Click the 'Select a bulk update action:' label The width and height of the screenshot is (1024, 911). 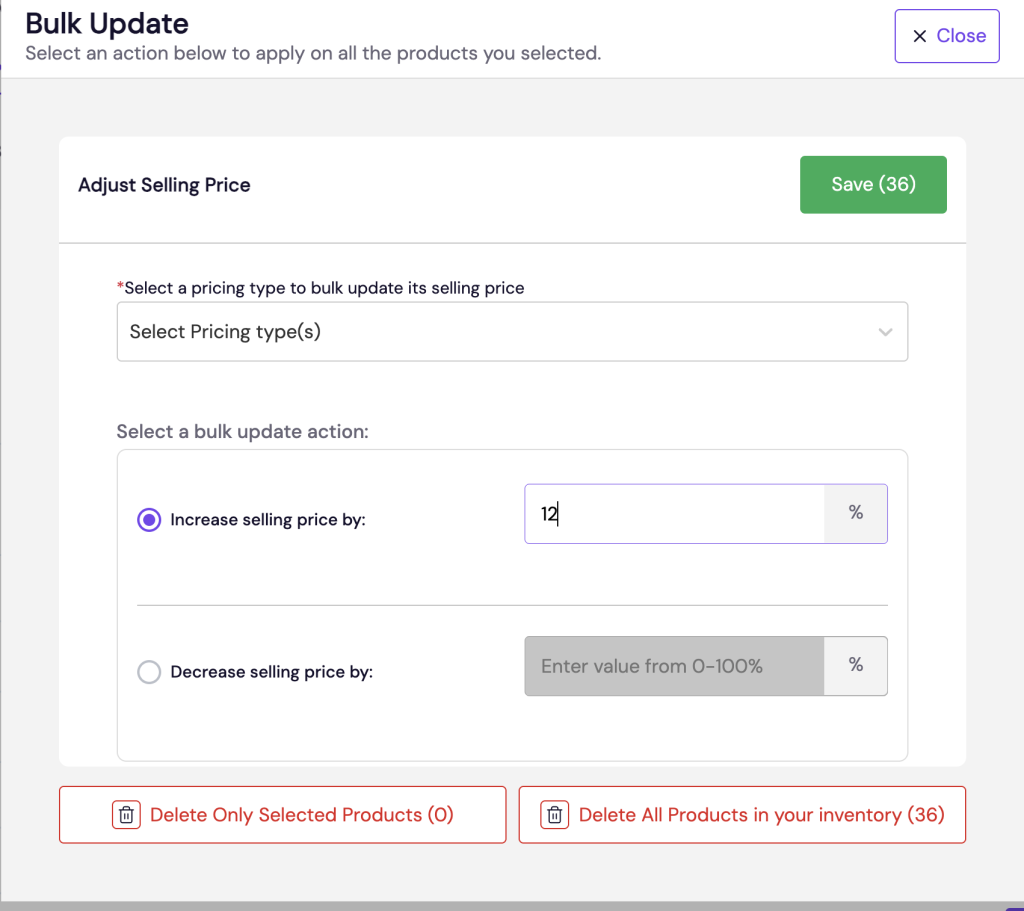tap(243, 432)
